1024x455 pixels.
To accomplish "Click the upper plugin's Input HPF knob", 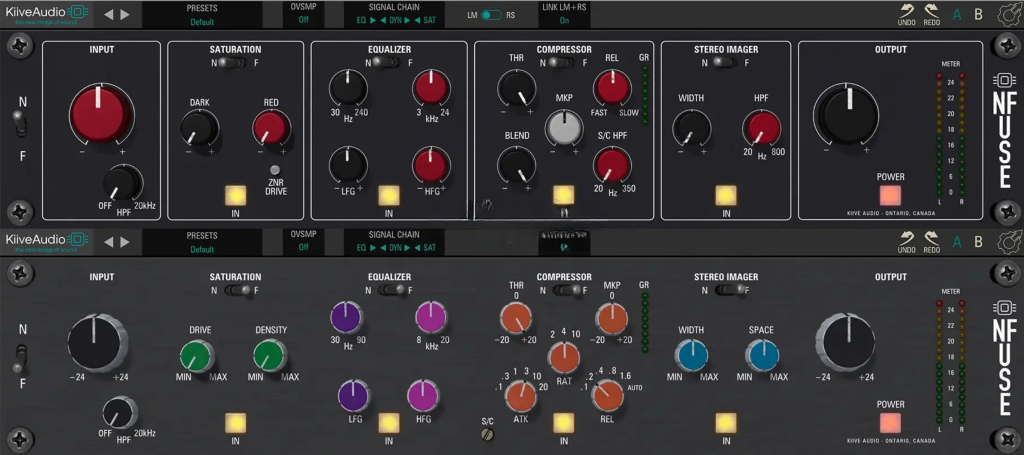I will pyautogui.click(x=123, y=182).
